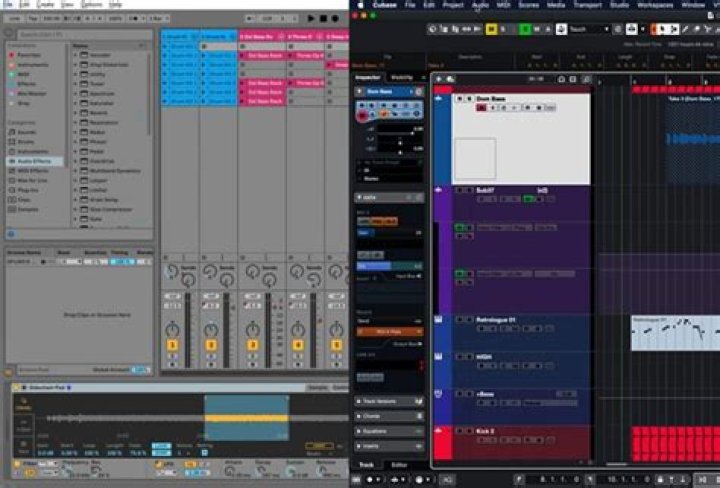Switch to Track tab at Inspector bottom
Image resolution: width=720 pixels, height=488 pixels.
tap(366, 465)
